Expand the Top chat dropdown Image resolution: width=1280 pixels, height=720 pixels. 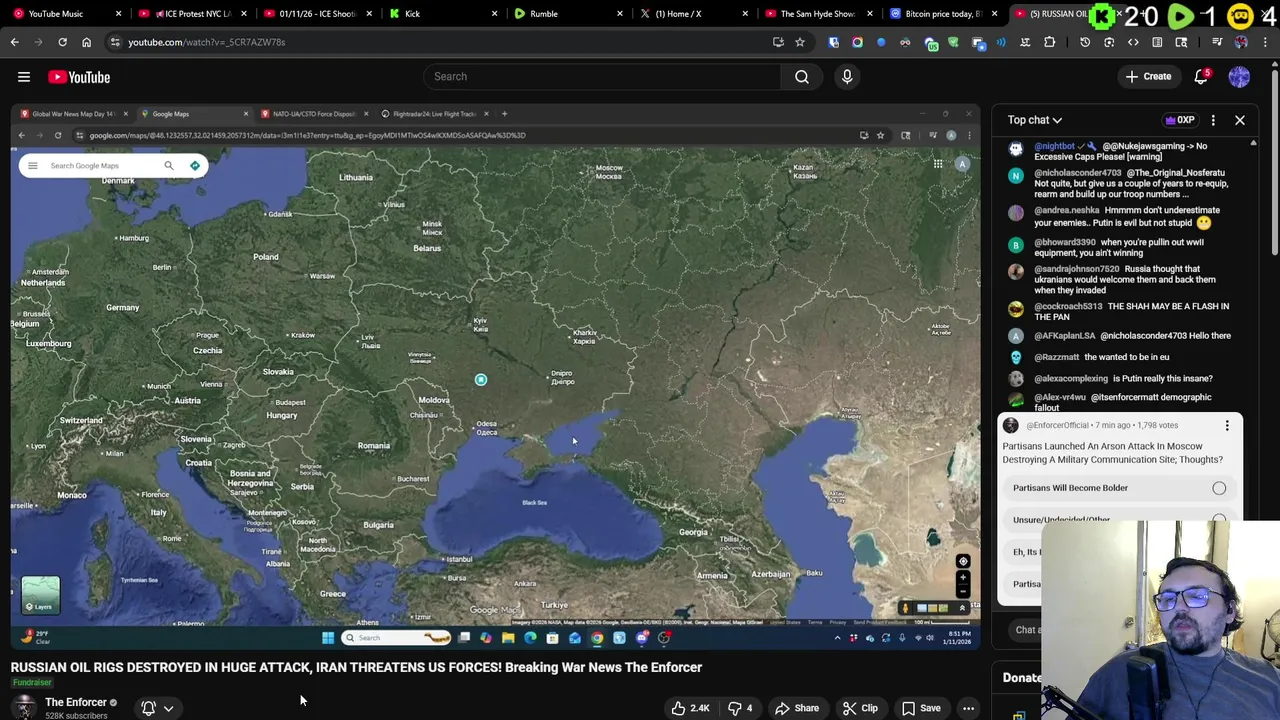coord(1034,120)
